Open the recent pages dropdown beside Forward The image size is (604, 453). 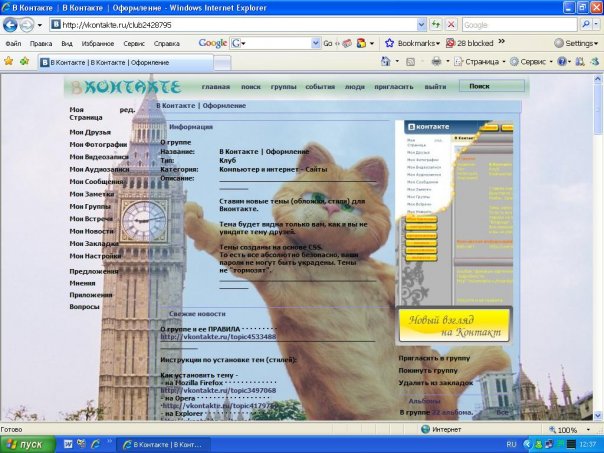[x=40, y=25]
